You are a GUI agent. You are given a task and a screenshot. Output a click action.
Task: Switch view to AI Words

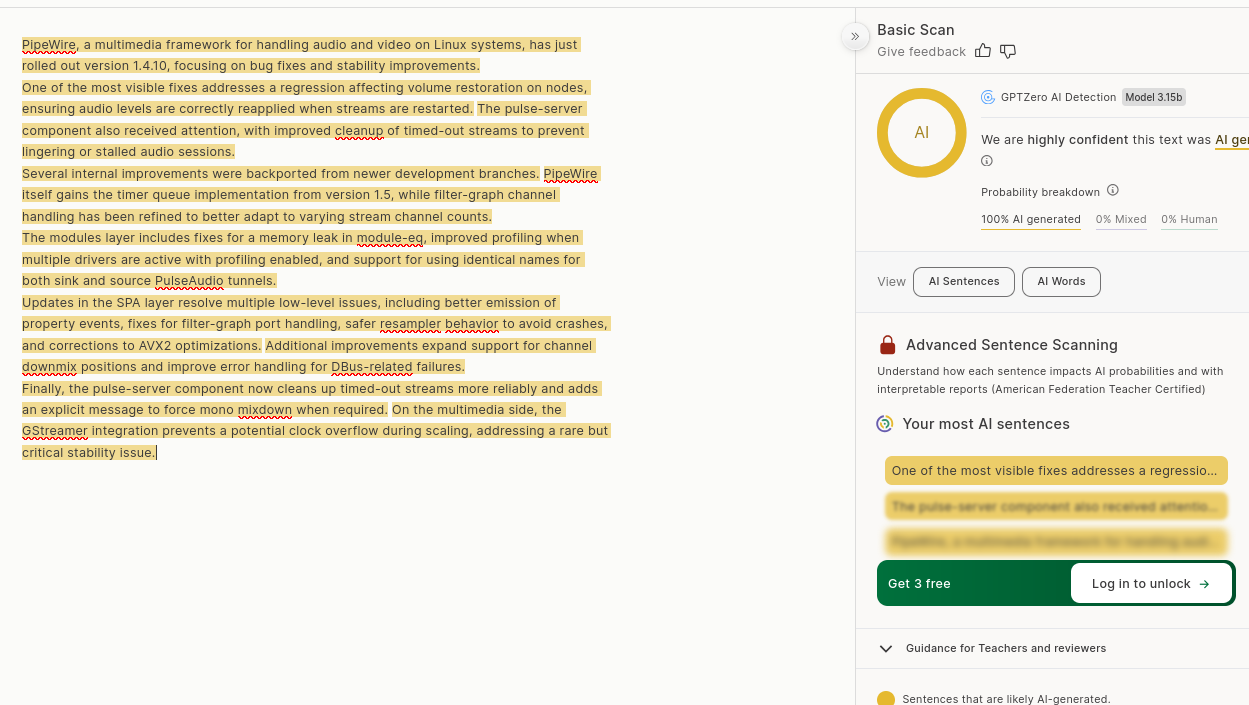pos(1061,282)
